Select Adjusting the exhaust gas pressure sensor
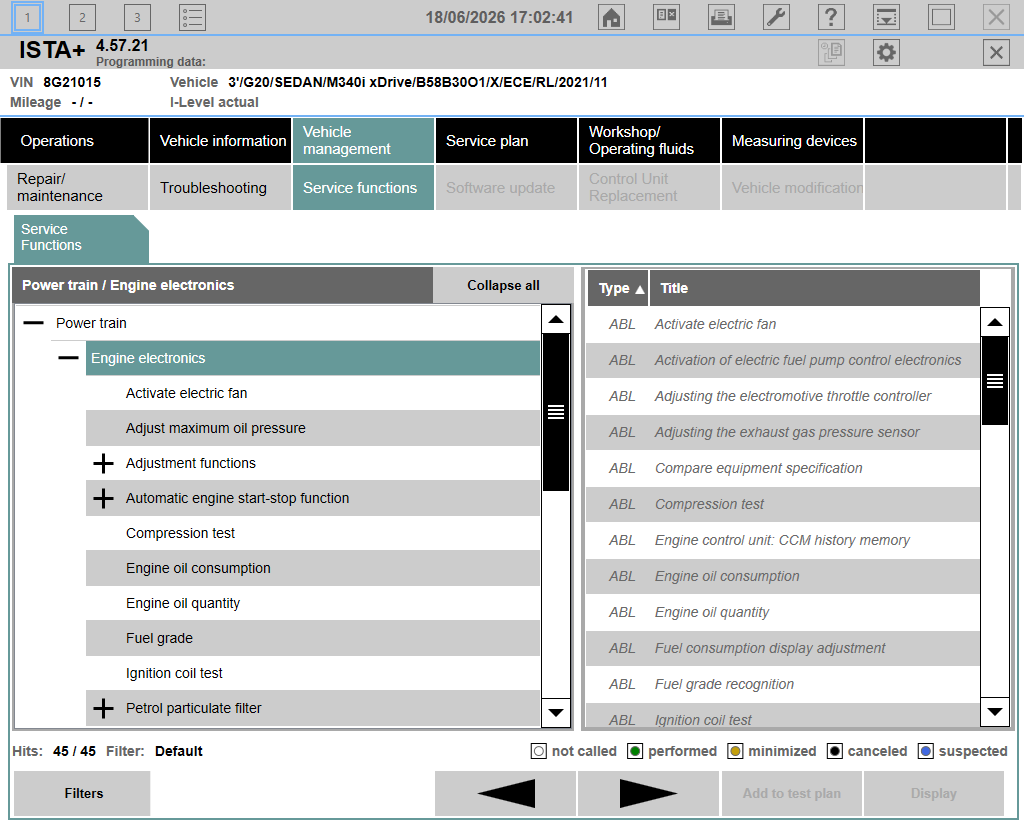 [782, 432]
